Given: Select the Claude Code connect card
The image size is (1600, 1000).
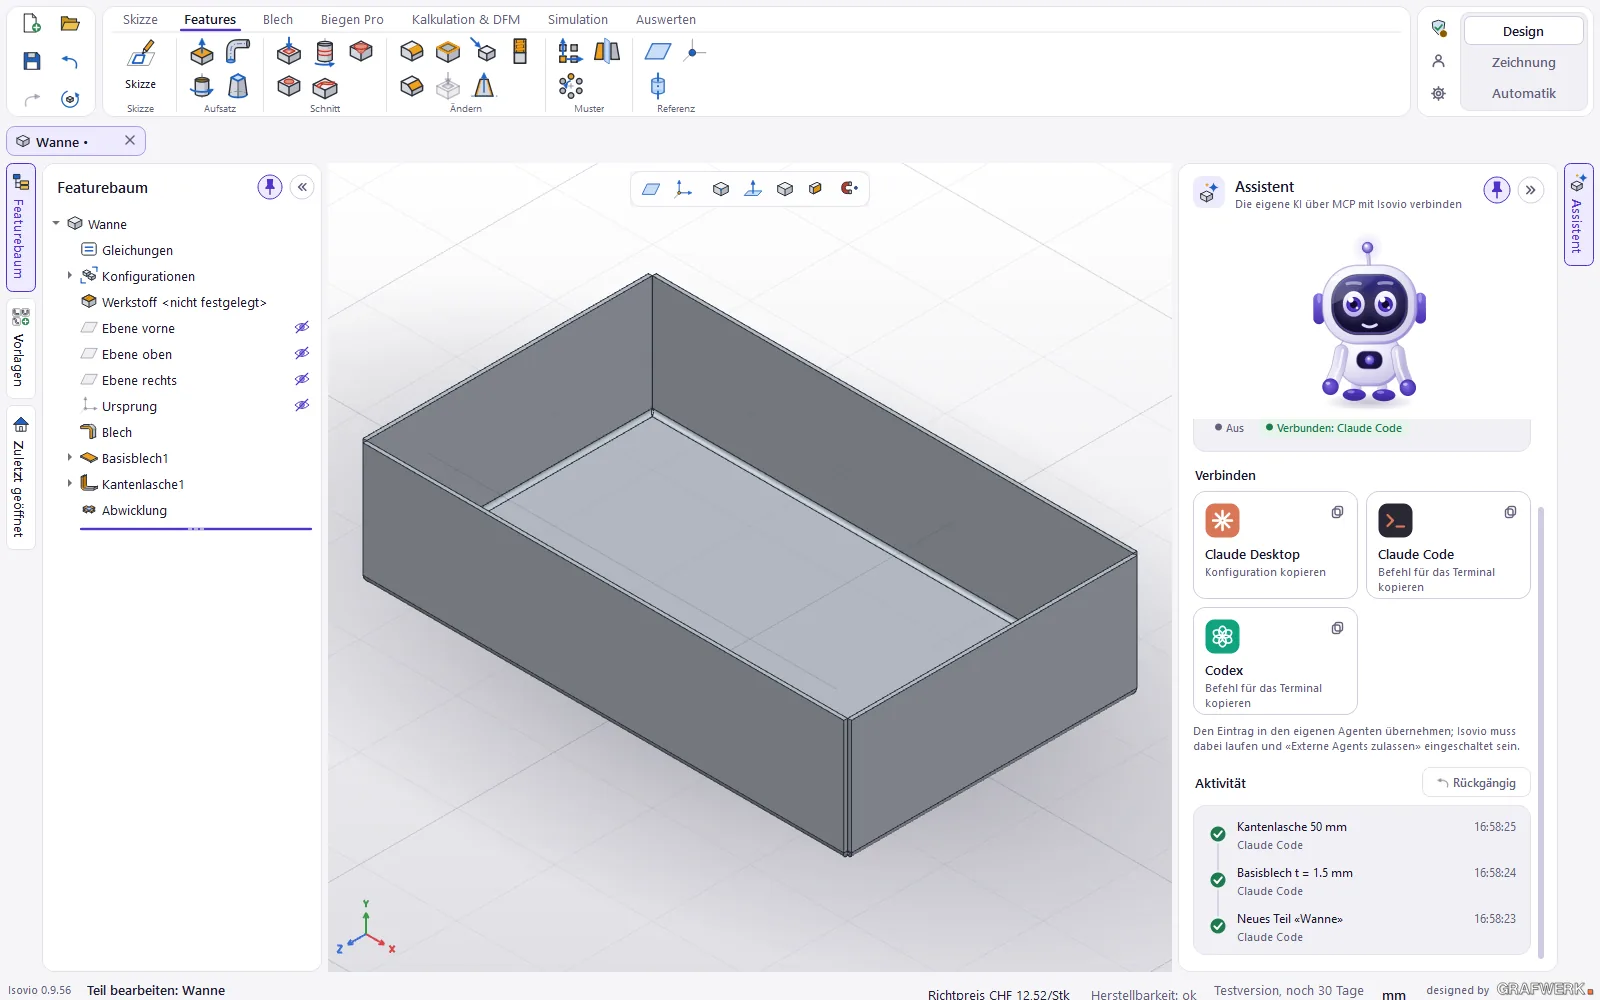Looking at the screenshot, I should 1448,545.
